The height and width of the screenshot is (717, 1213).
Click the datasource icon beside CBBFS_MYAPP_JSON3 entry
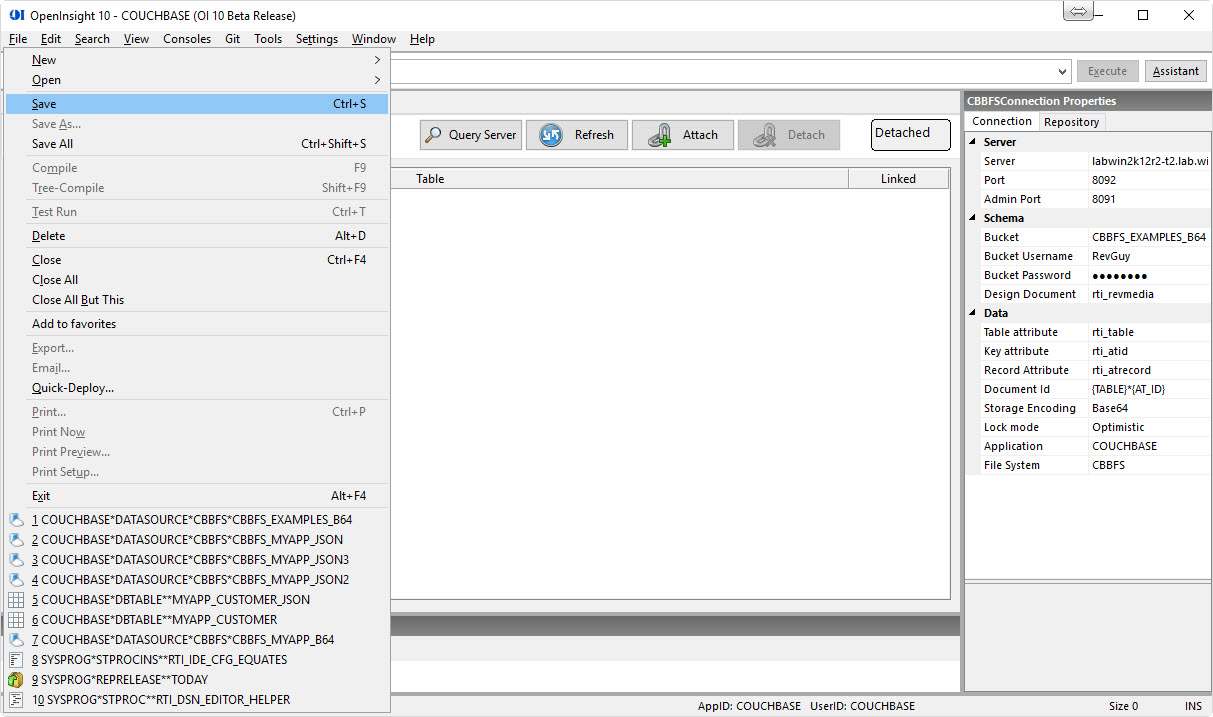16,560
